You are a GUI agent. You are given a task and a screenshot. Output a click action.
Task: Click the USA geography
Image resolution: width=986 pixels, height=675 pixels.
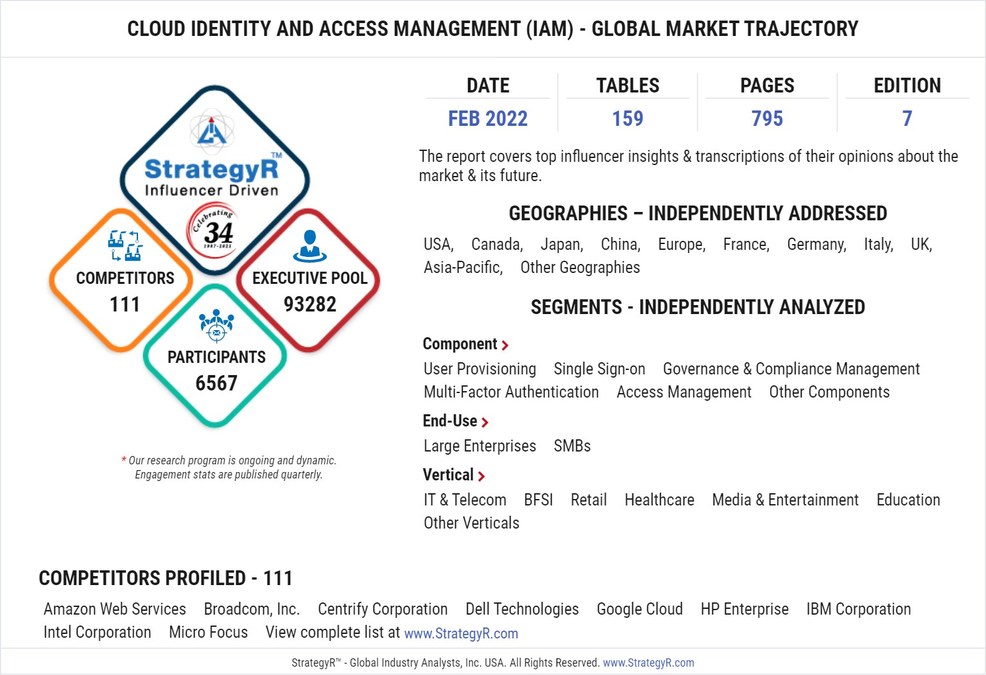[438, 244]
